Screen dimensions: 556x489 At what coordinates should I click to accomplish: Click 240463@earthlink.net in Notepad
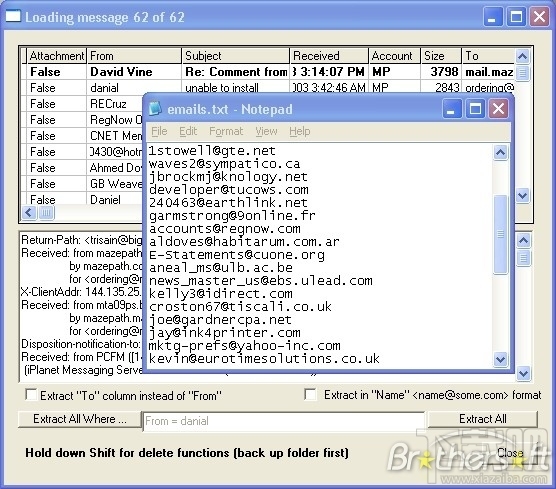pyautogui.click(x=228, y=203)
